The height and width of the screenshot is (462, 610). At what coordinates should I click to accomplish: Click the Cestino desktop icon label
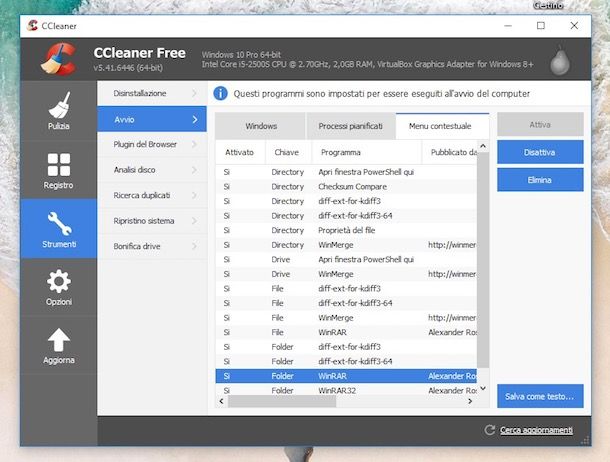tap(549, 5)
